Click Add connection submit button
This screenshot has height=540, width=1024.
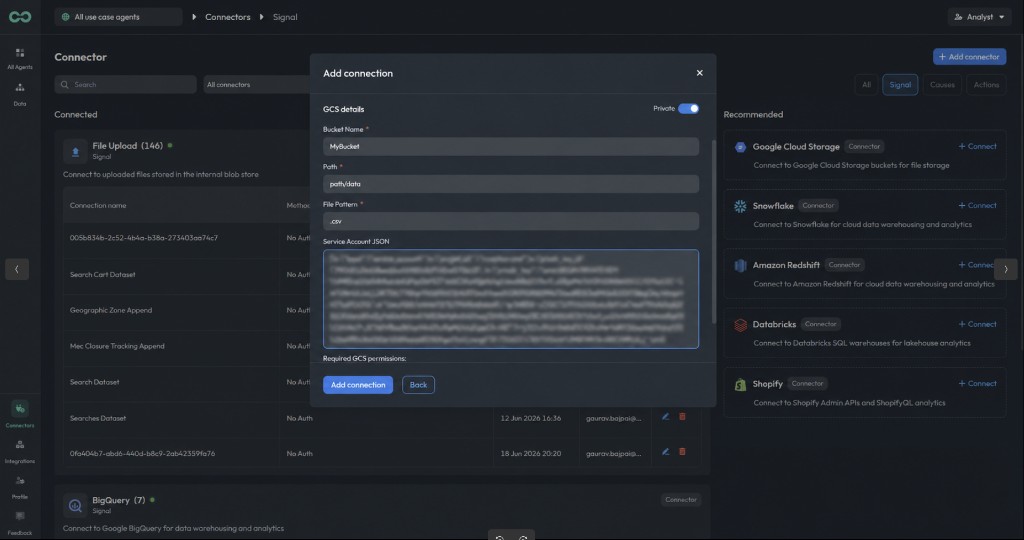click(x=358, y=385)
